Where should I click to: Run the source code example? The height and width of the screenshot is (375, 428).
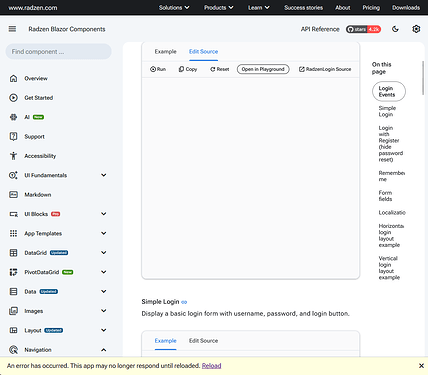[x=158, y=69]
